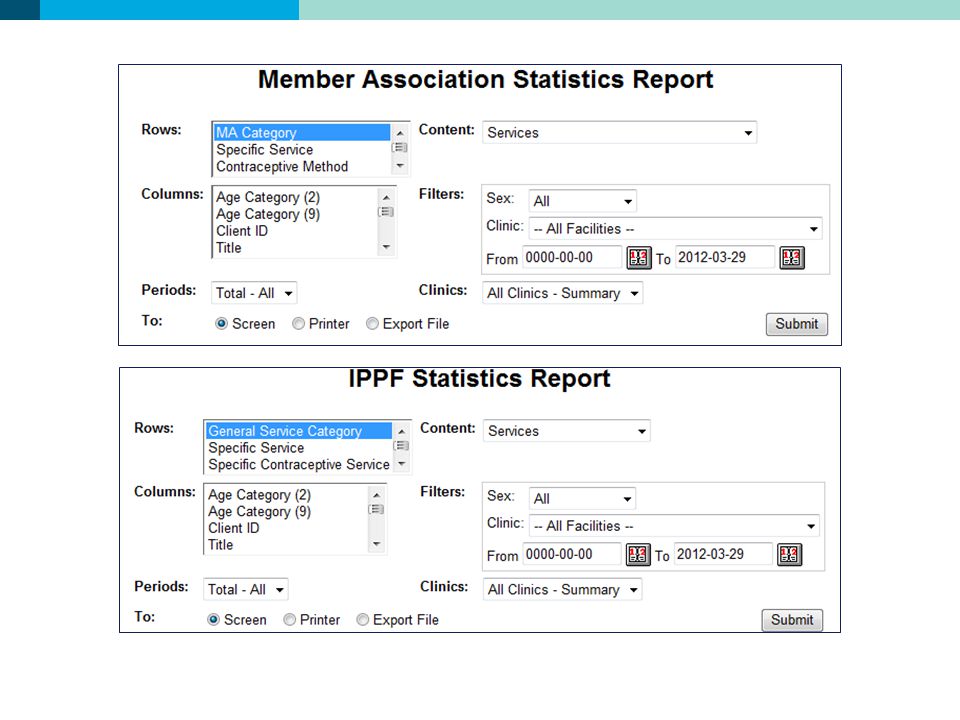Open Clinic facilities dropdown in IPPF Statistics report
This screenshot has width=960, height=720.
tap(674, 526)
